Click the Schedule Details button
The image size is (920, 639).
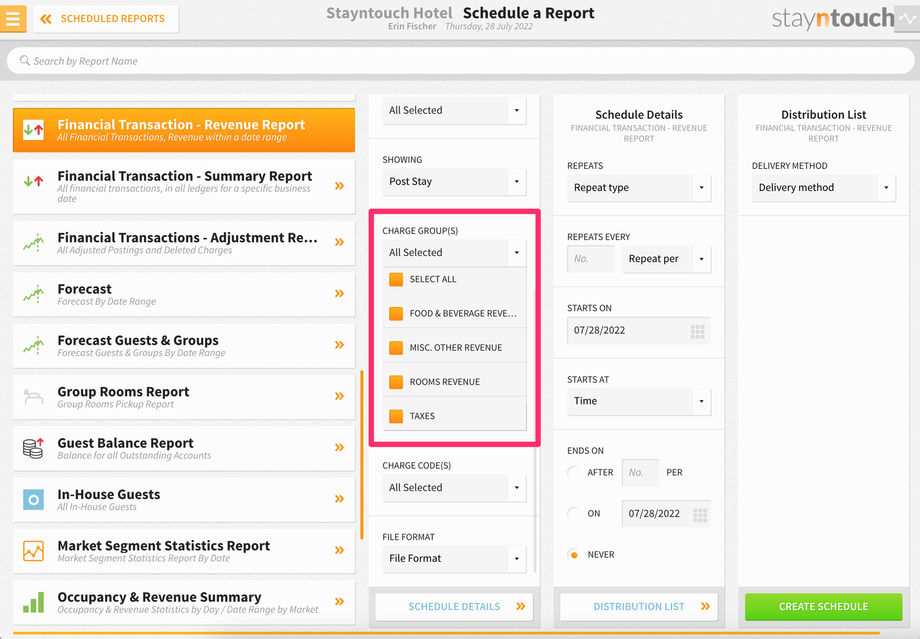click(x=454, y=607)
